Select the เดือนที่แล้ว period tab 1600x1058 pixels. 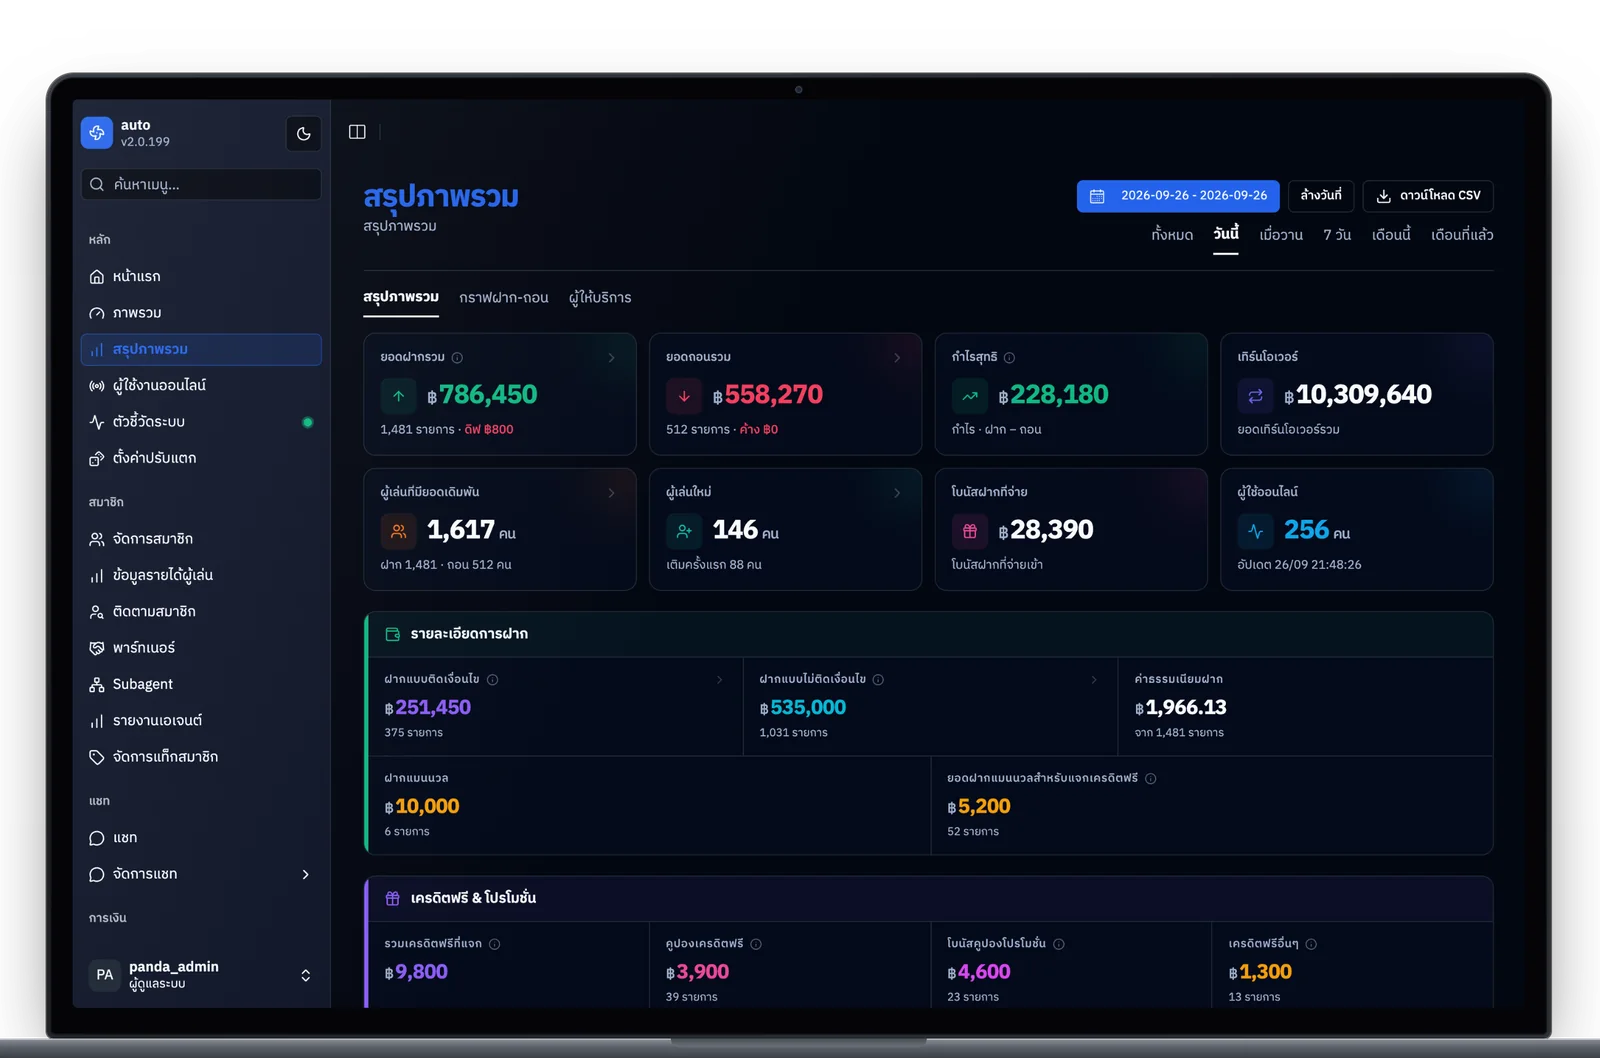coord(1462,235)
